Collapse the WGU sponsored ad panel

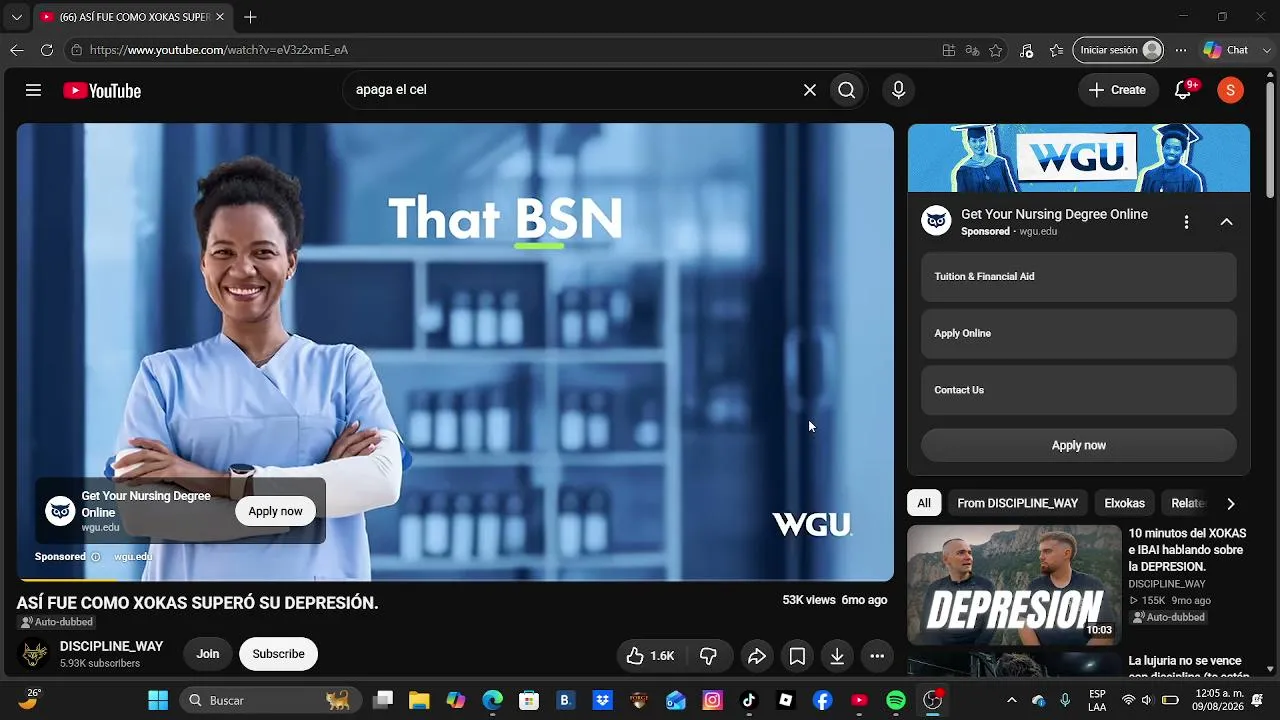(x=1226, y=222)
